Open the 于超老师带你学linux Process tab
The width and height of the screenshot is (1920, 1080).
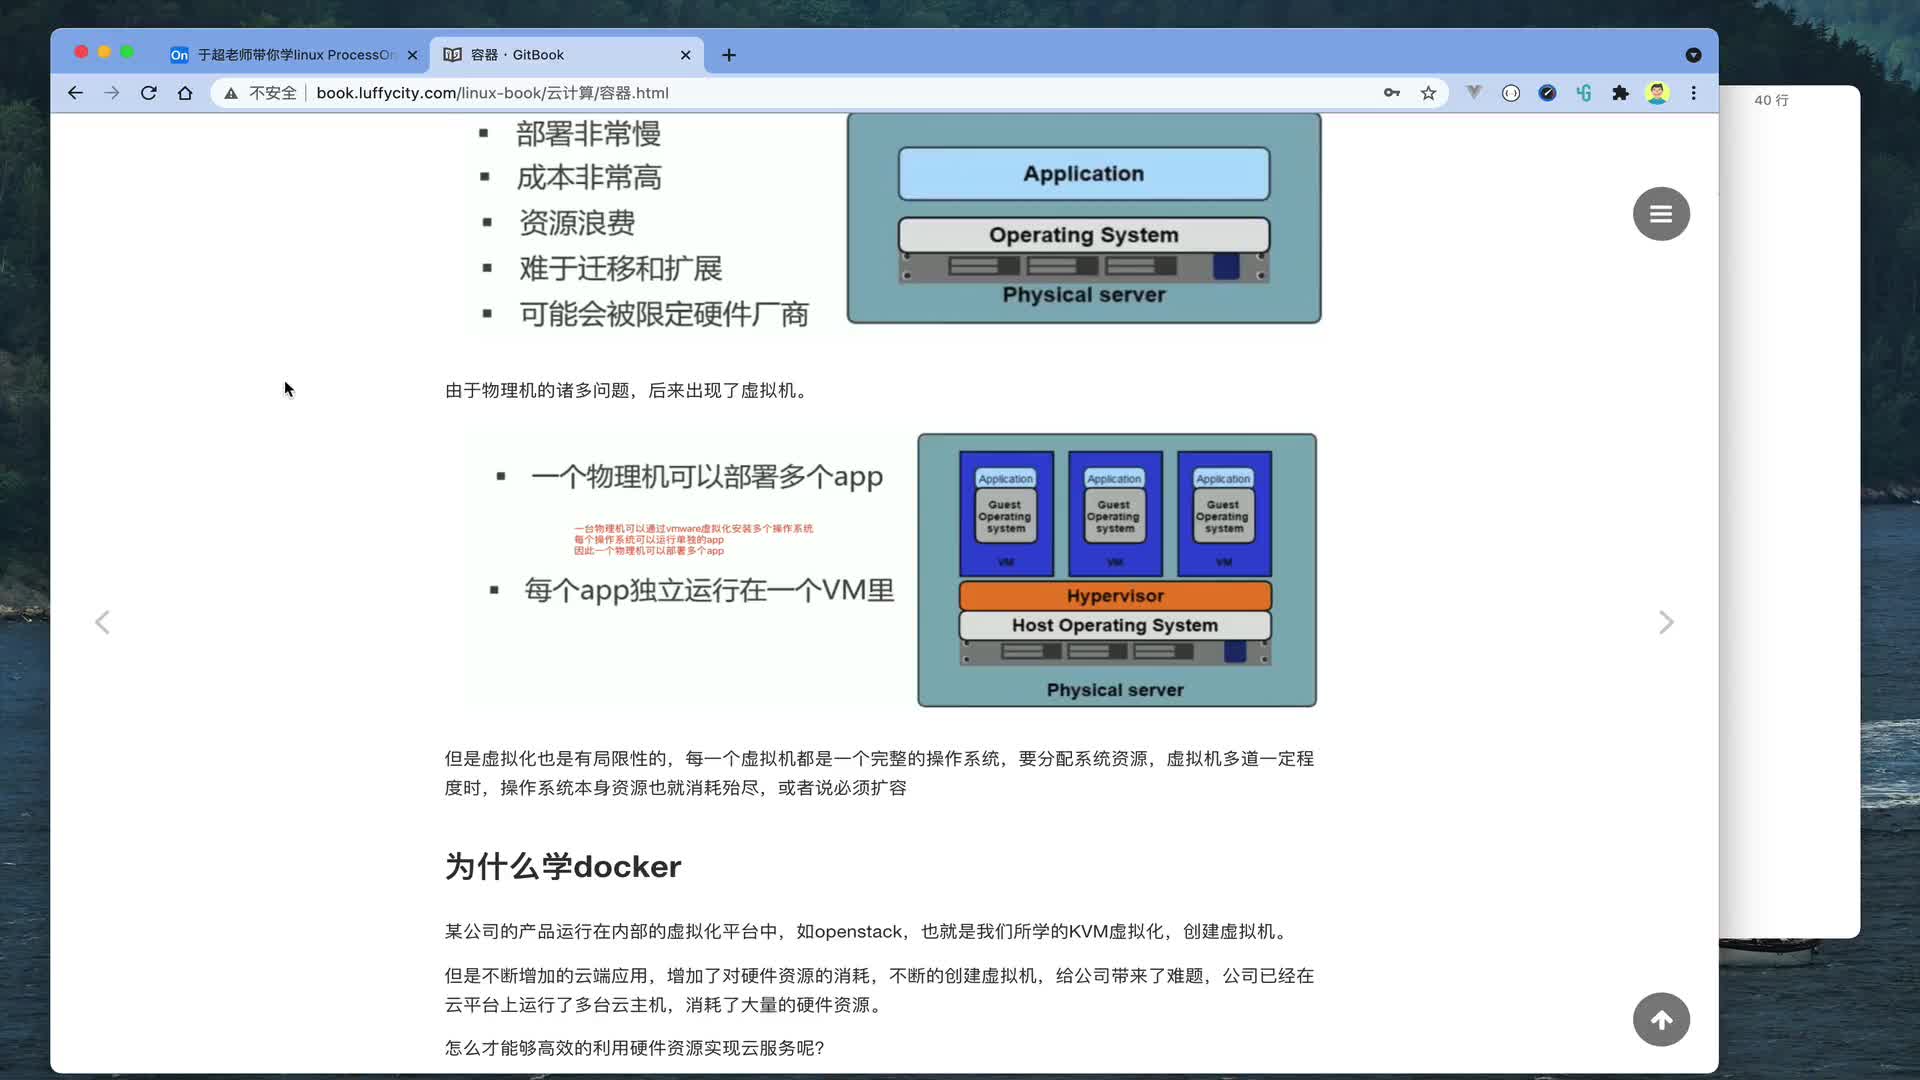[x=290, y=54]
